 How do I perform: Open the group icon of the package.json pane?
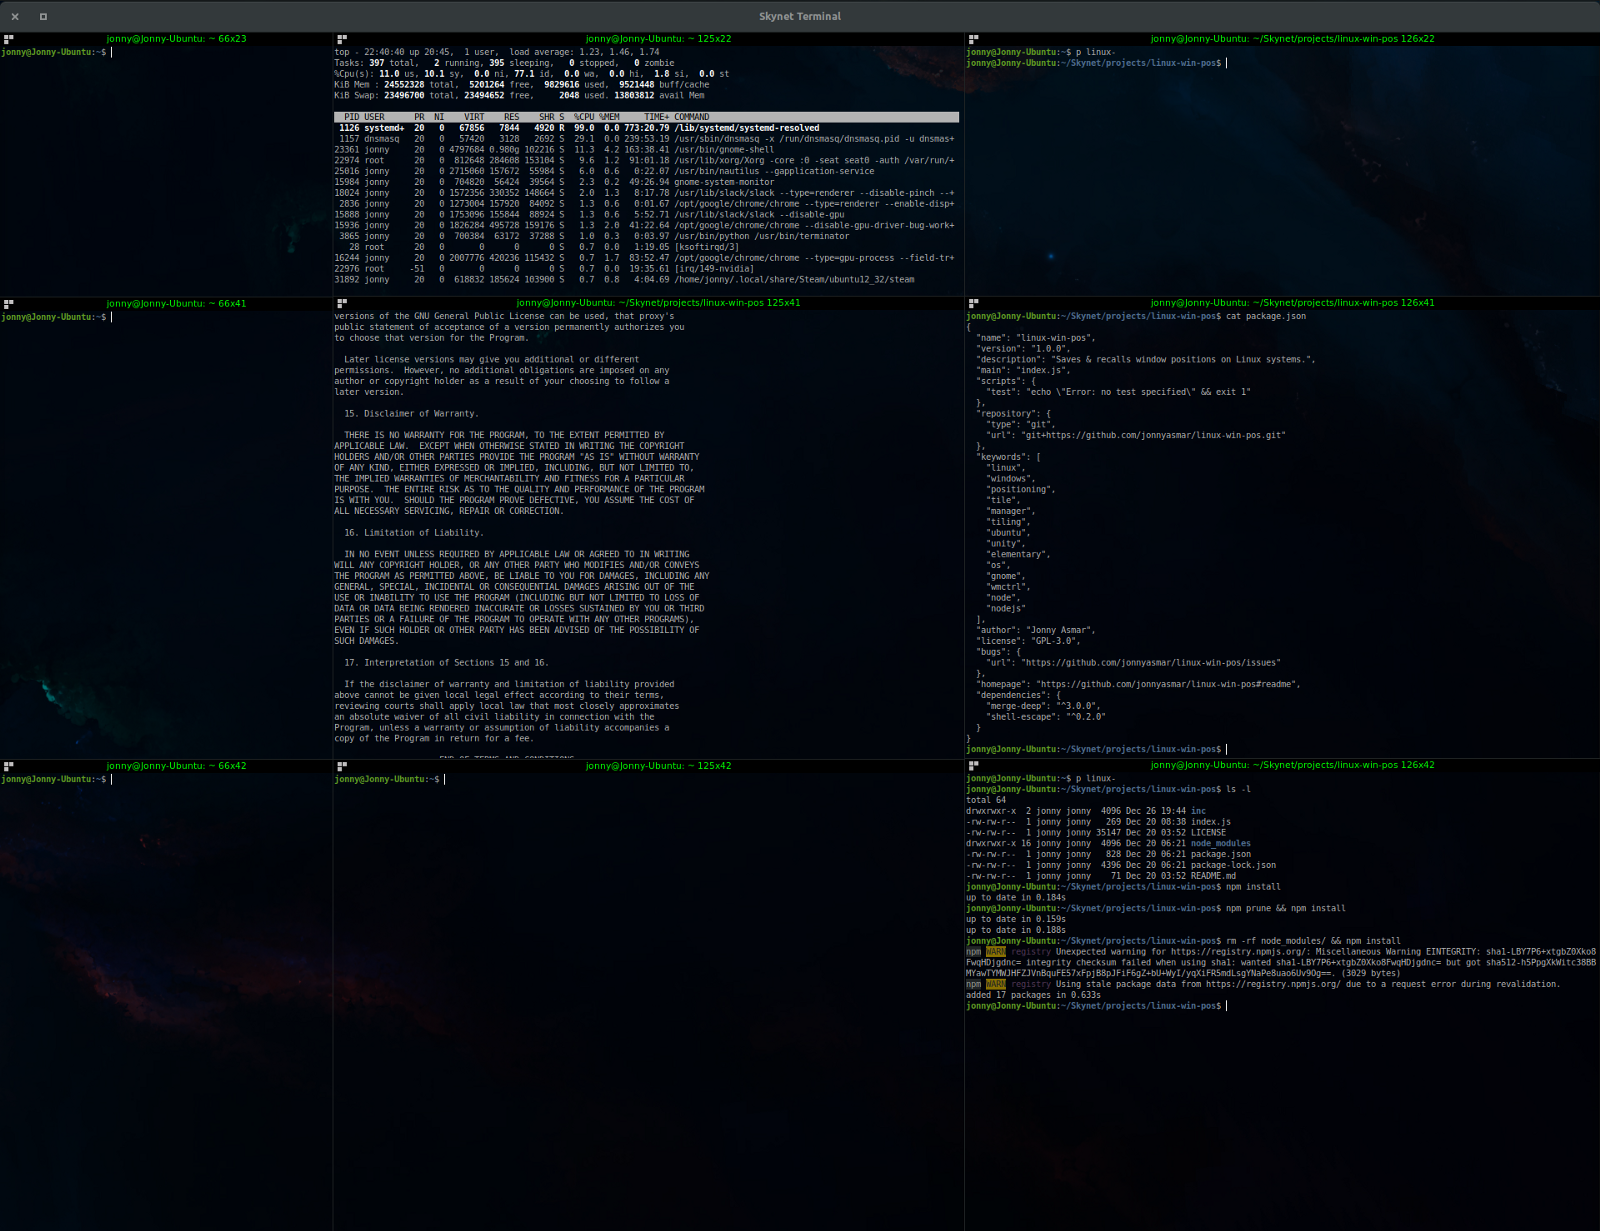click(x=973, y=303)
